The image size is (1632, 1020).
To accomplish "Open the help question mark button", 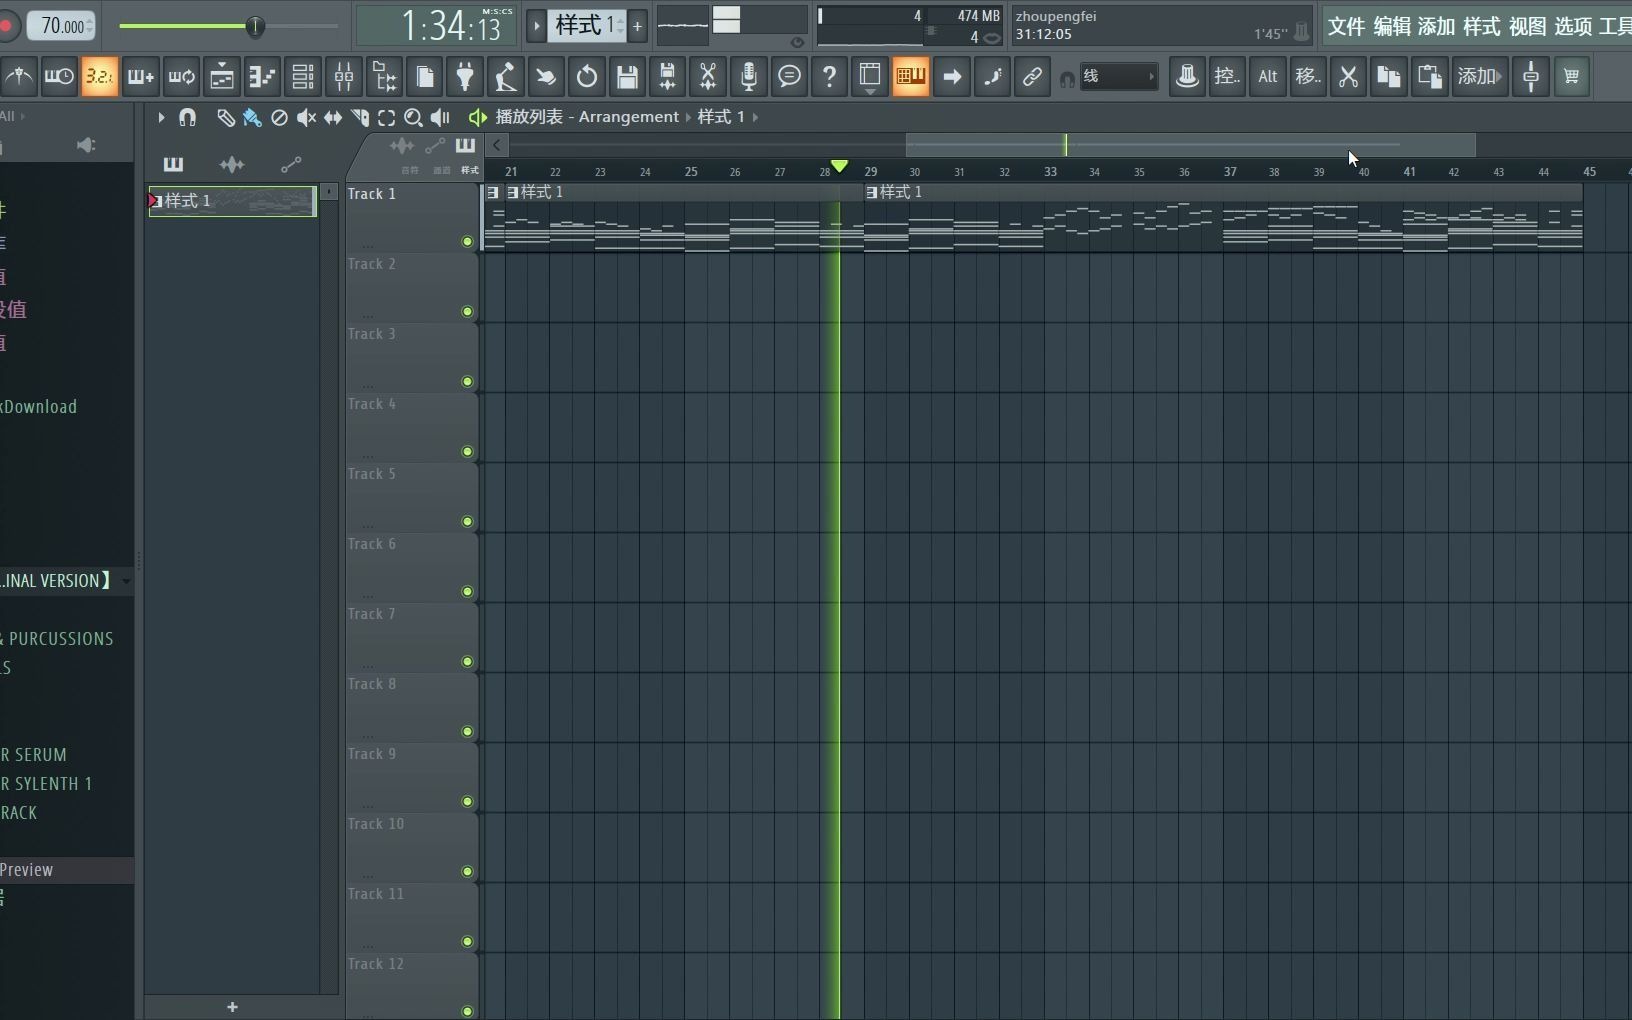I will [x=830, y=76].
